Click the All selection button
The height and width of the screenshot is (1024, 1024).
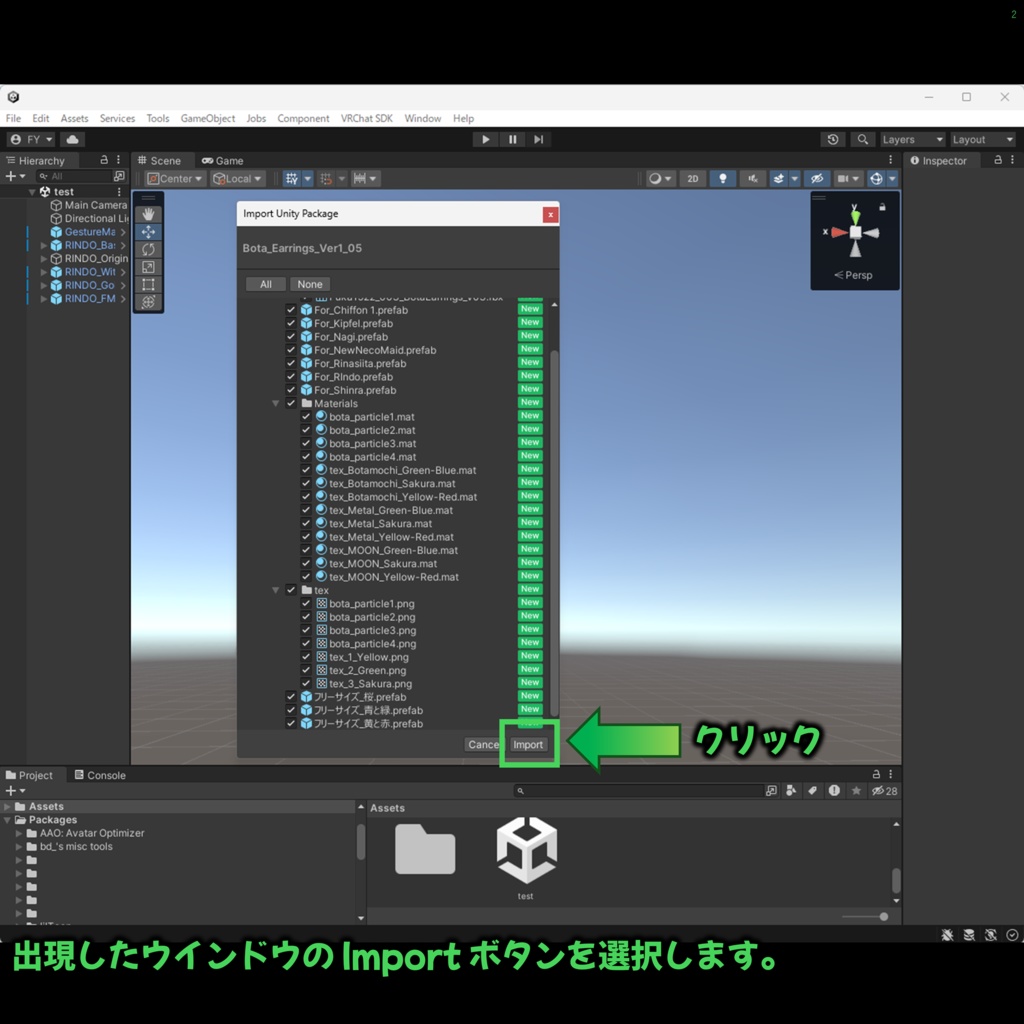pyautogui.click(x=266, y=284)
